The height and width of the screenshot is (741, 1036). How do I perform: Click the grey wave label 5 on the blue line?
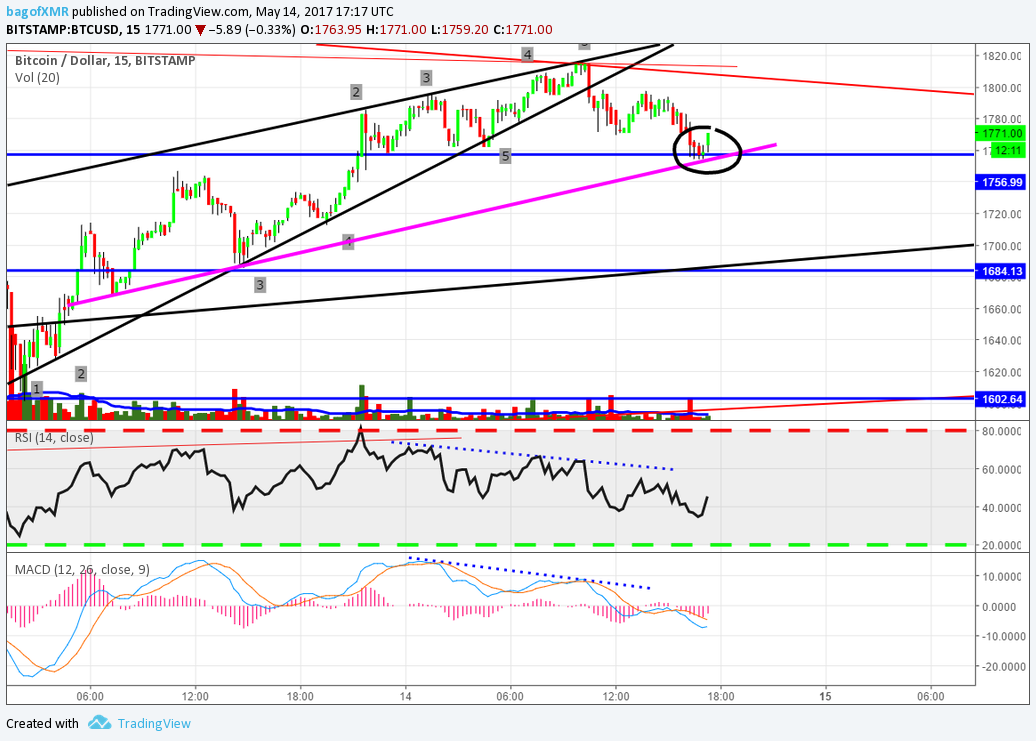pyautogui.click(x=505, y=156)
